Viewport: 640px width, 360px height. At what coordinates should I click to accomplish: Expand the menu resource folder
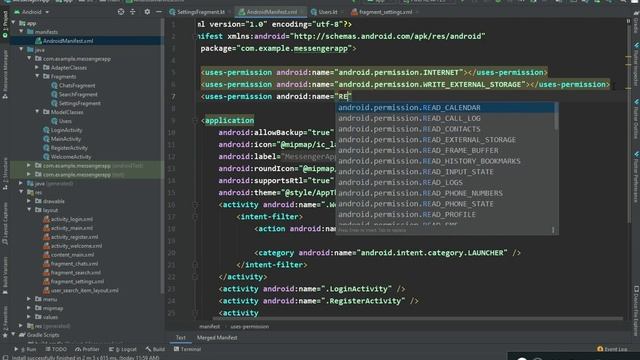click(29, 299)
